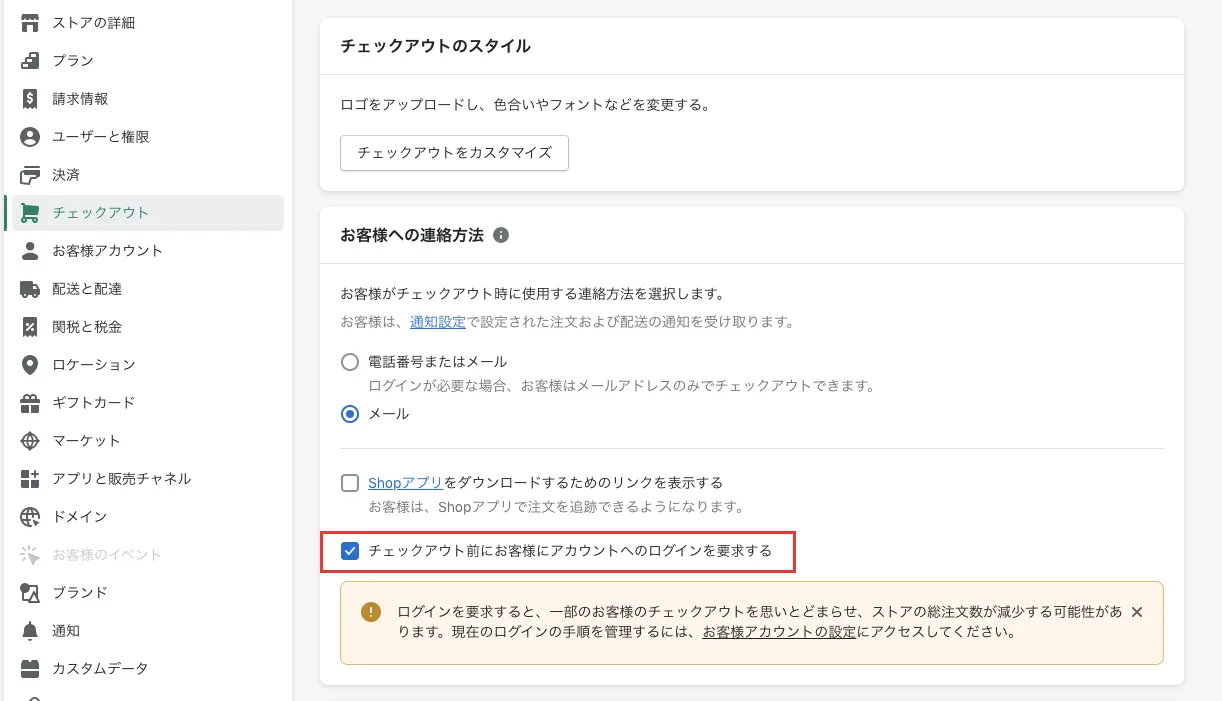Follow the お客様アカウントの設定 link in warning
Image resolution: width=1222 pixels, height=701 pixels.
coord(779,632)
